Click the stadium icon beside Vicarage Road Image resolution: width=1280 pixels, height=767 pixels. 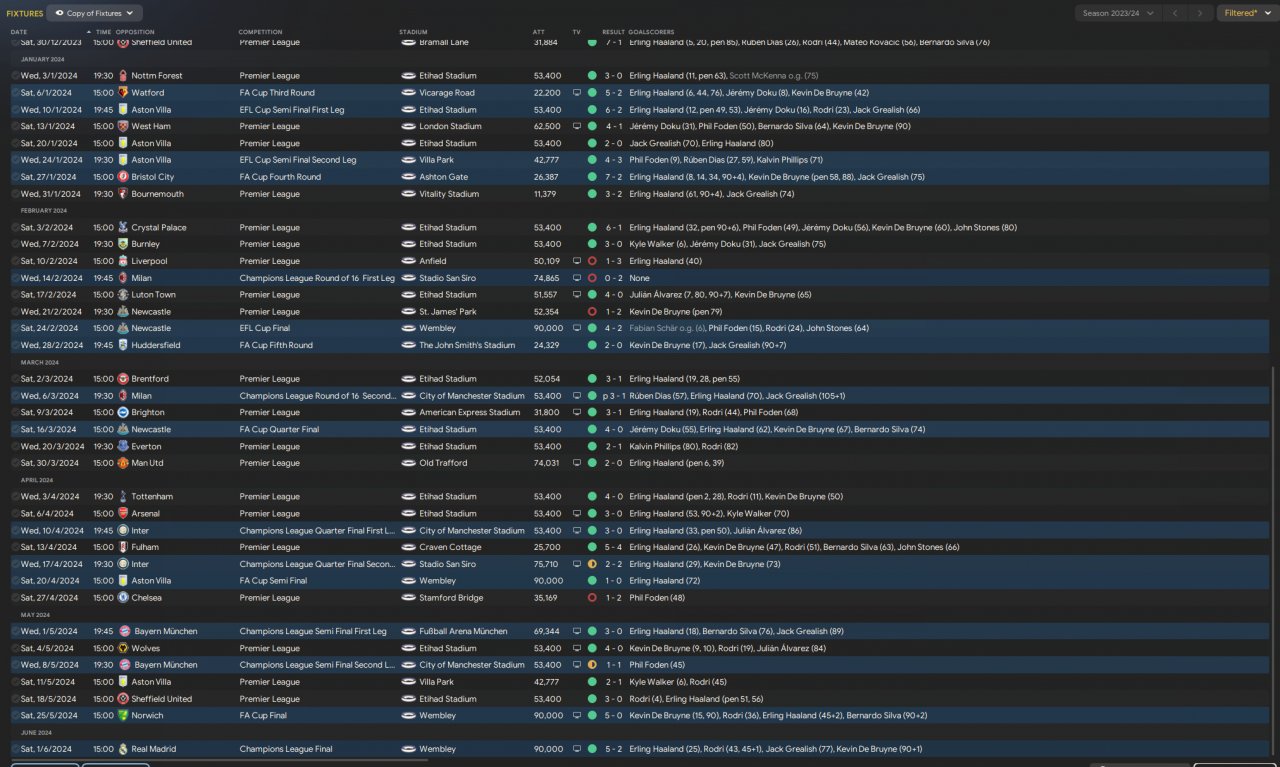click(408, 93)
